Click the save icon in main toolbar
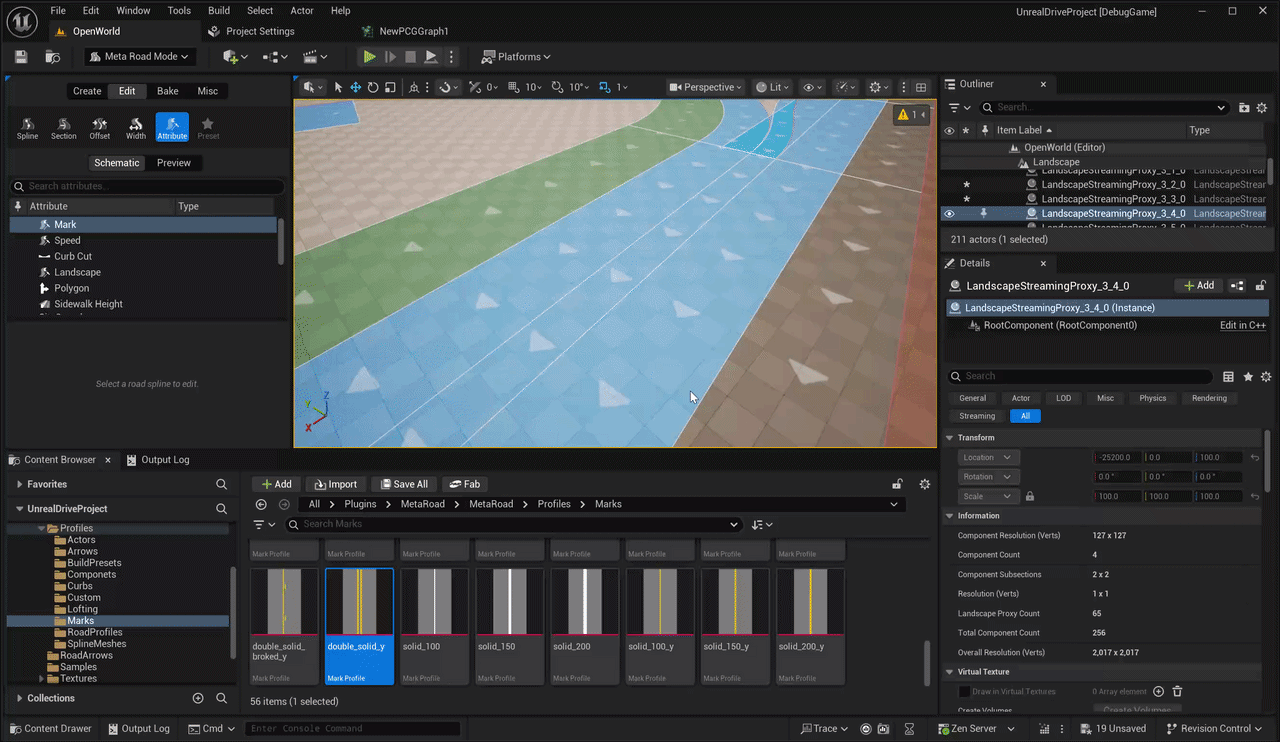 coord(21,57)
